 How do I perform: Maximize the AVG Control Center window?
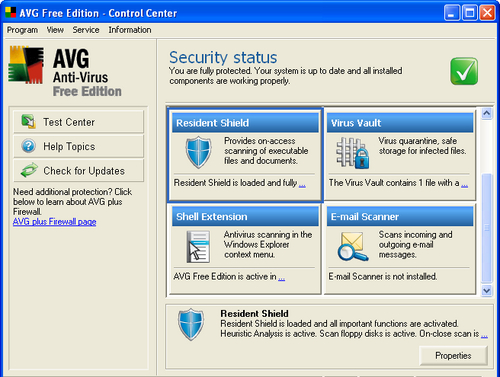(470, 13)
